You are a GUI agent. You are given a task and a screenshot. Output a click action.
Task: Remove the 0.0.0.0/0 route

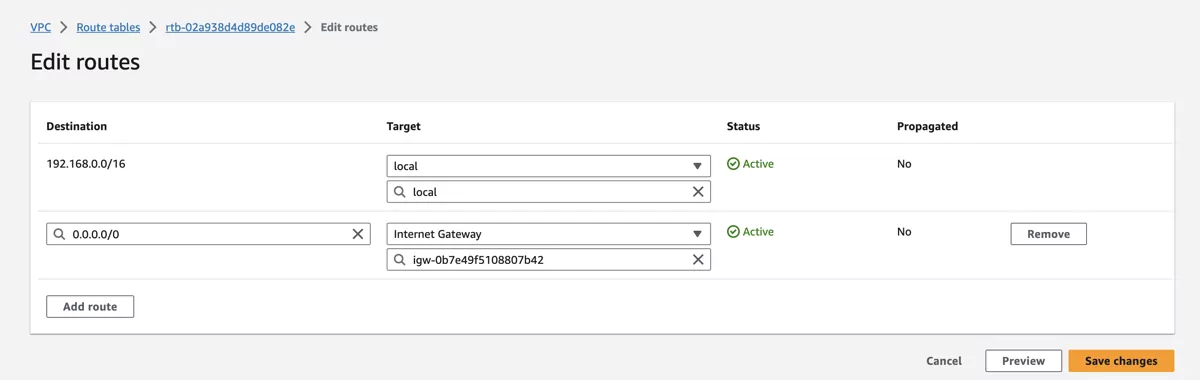pyautogui.click(x=1048, y=234)
